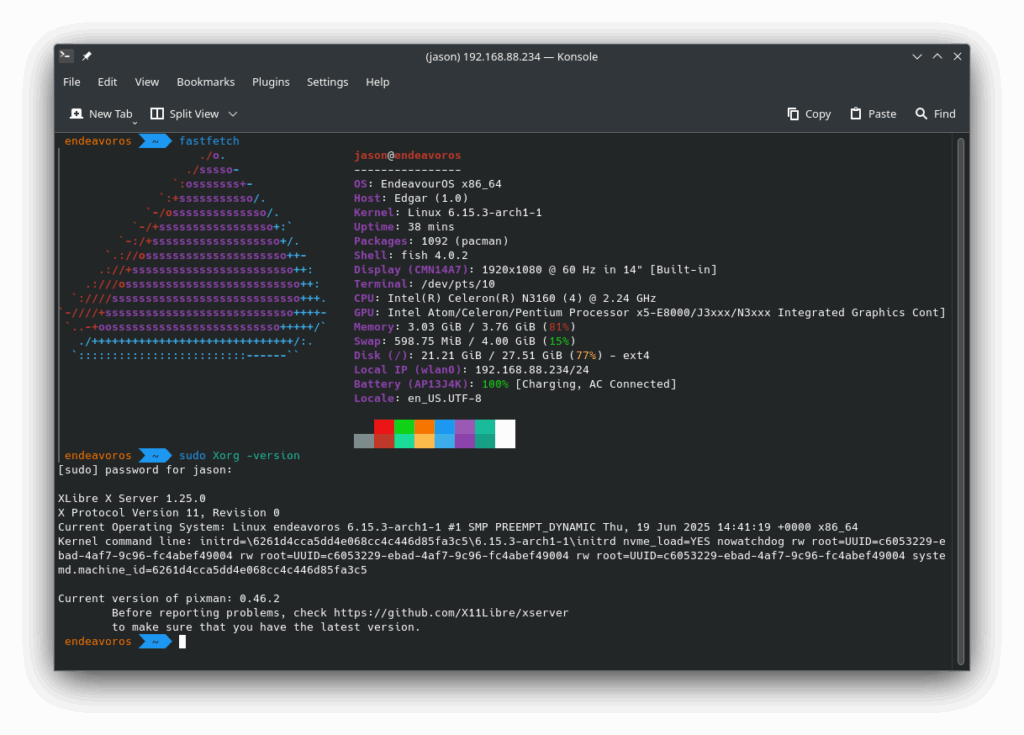Click the 'sudo Xorg -version' command
The width and height of the screenshot is (1024, 735).
(240, 455)
